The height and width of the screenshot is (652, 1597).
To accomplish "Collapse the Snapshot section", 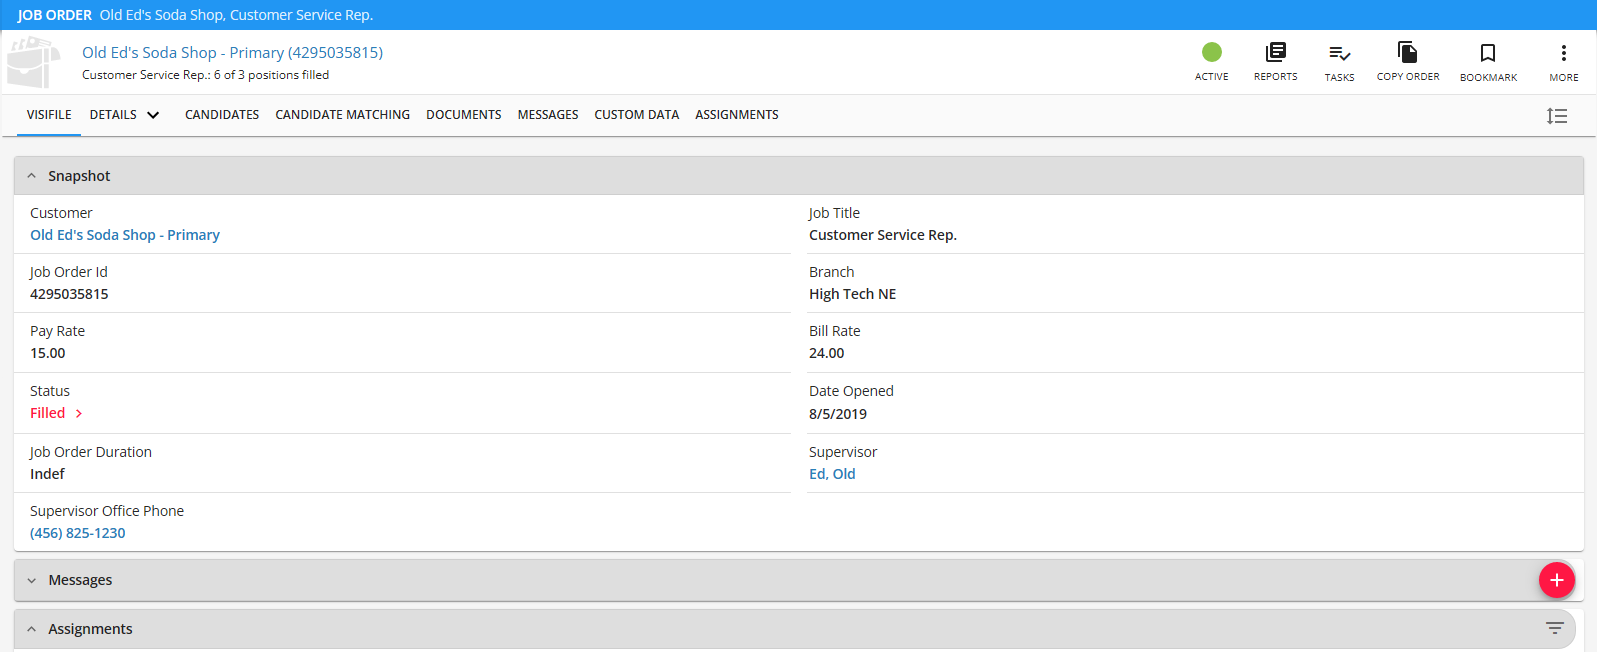I will [32, 176].
